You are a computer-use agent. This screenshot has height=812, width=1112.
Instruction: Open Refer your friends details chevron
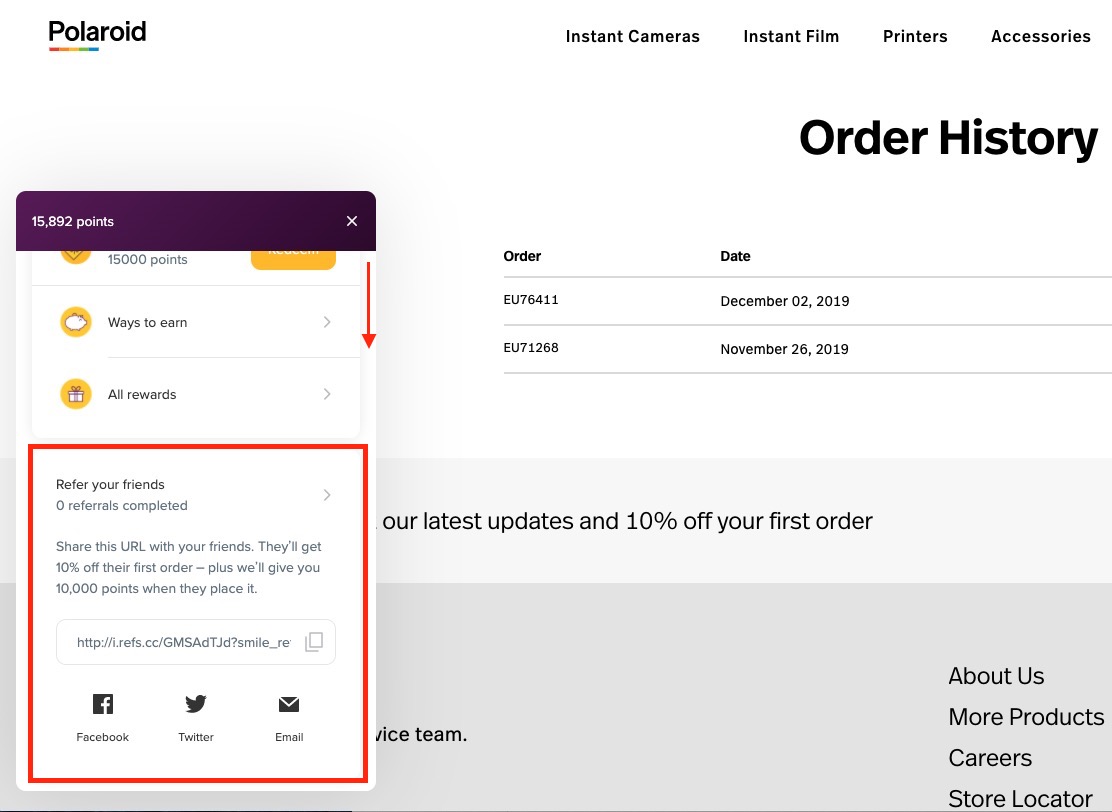327,495
